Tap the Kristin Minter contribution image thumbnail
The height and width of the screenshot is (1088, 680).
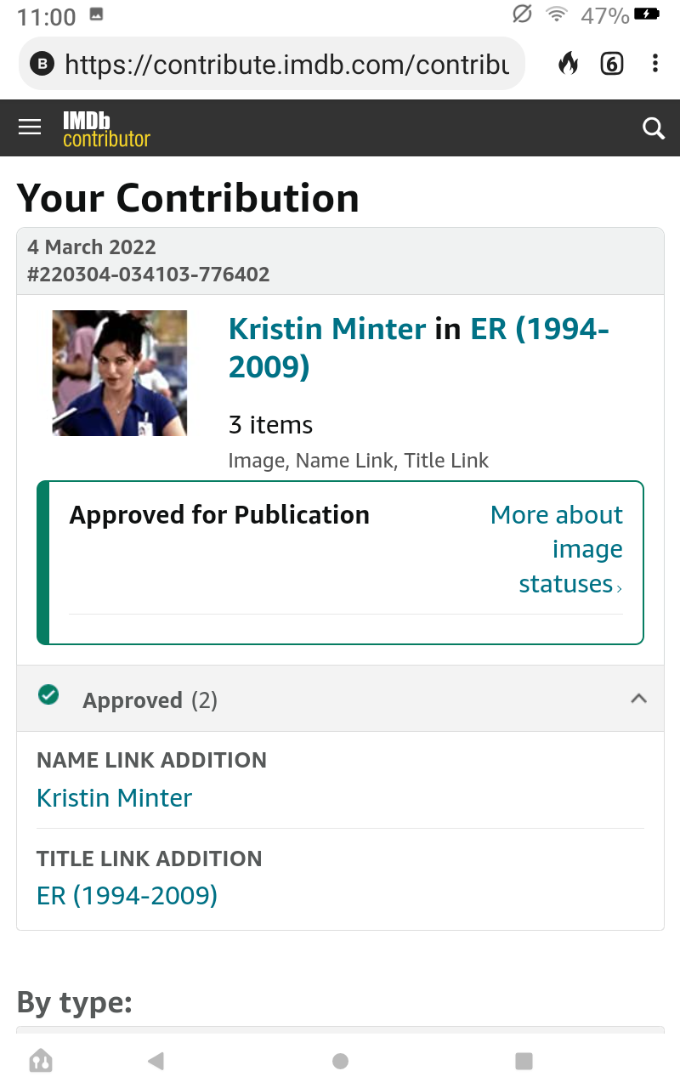119,373
